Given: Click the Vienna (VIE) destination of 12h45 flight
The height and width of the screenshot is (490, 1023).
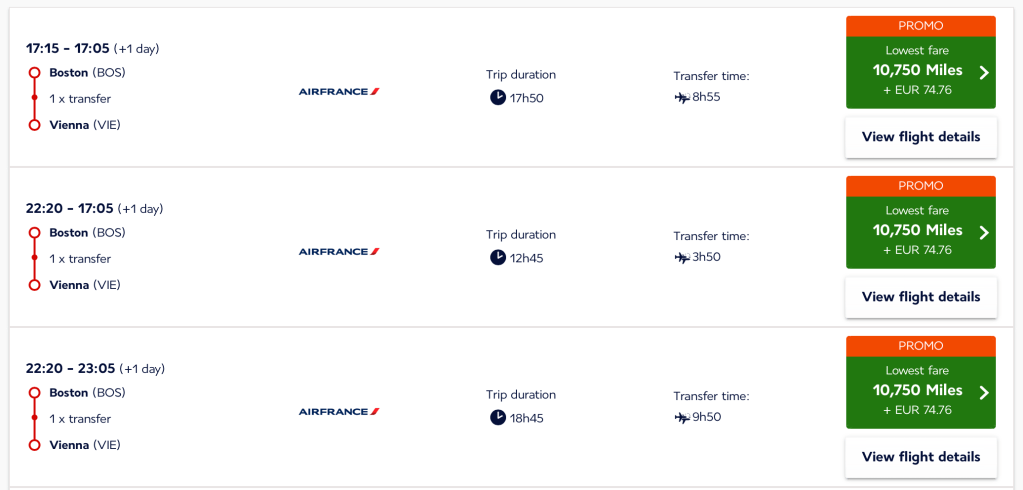Looking at the screenshot, I should click(85, 285).
